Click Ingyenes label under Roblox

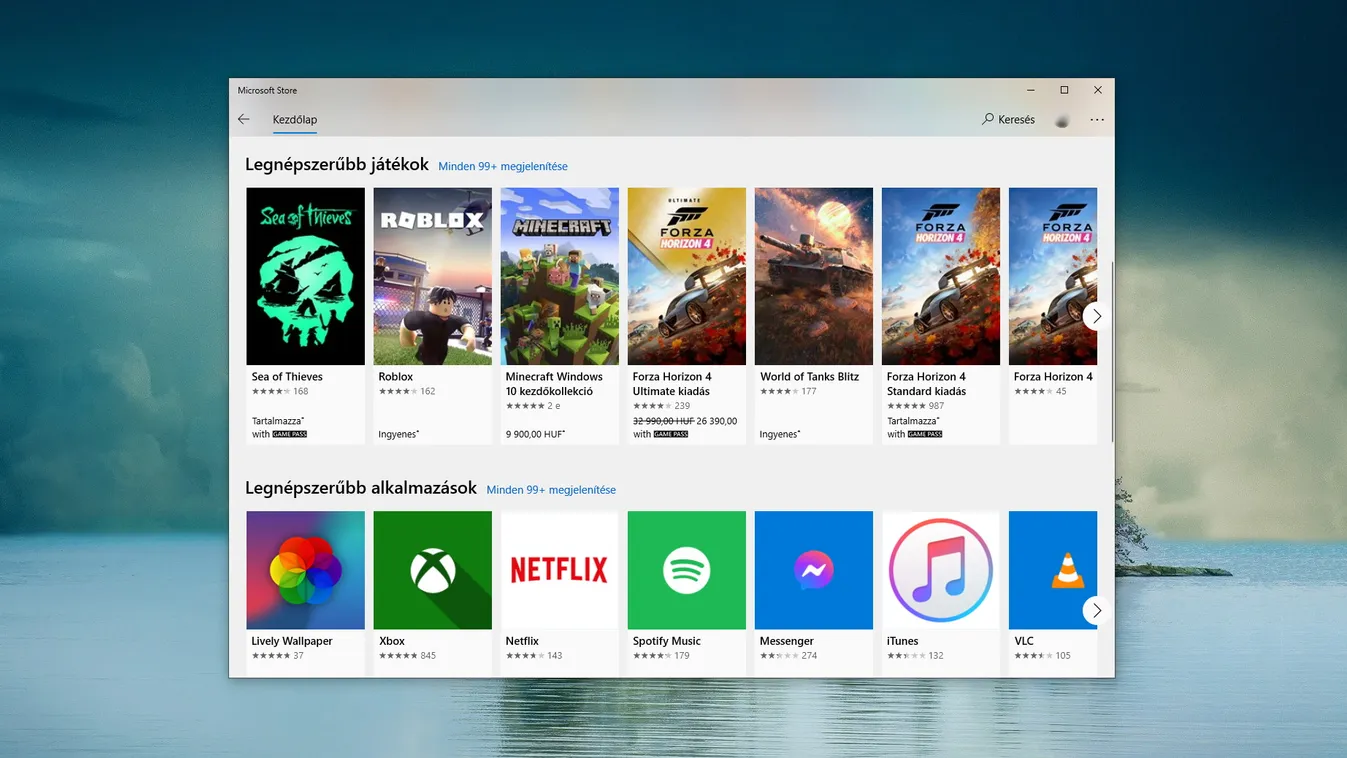point(399,435)
